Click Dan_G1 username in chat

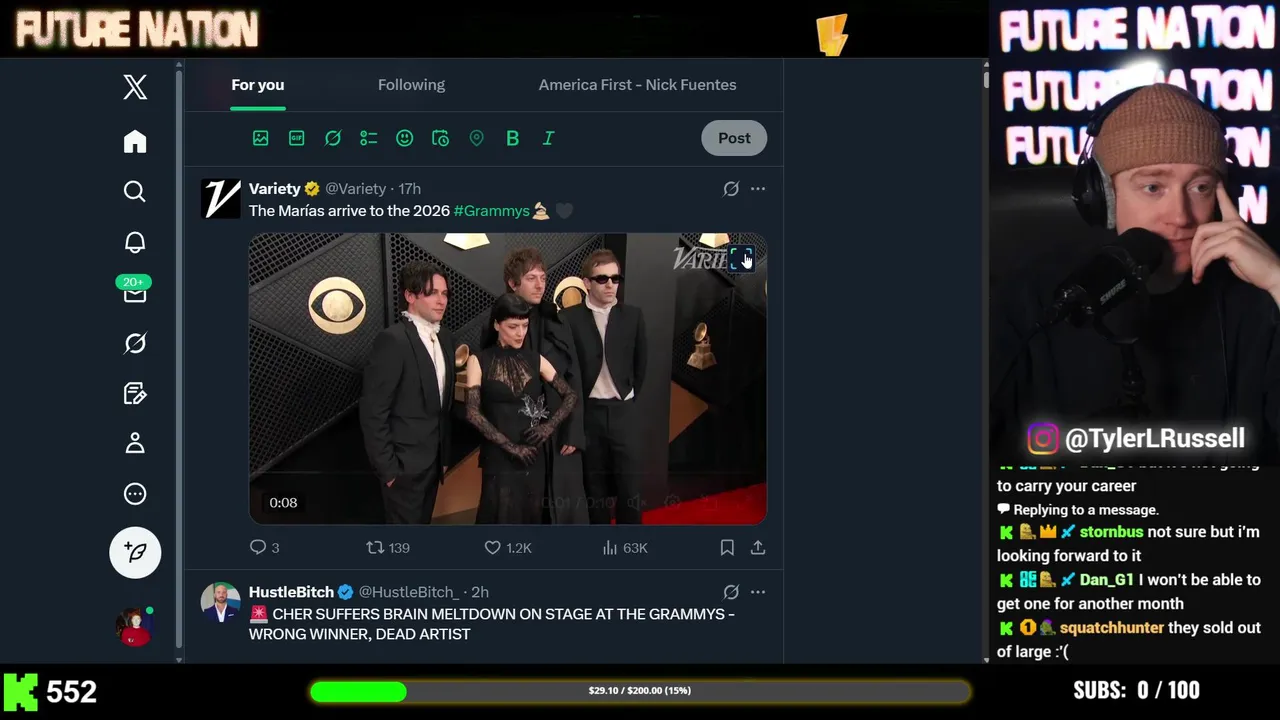(1107, 580)
